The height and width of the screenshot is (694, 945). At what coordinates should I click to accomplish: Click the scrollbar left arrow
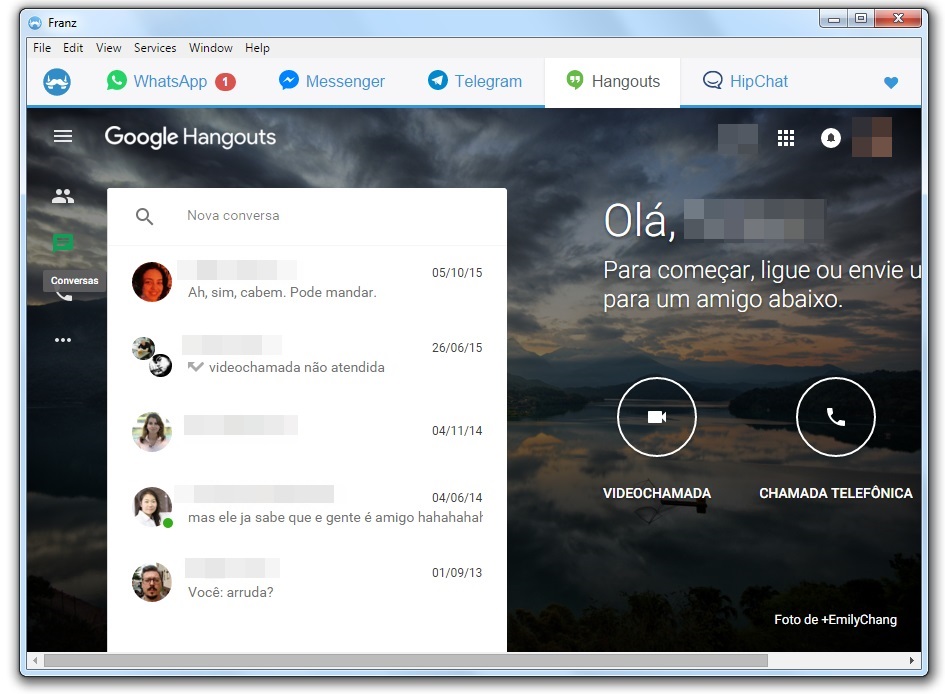click(36, 660)
